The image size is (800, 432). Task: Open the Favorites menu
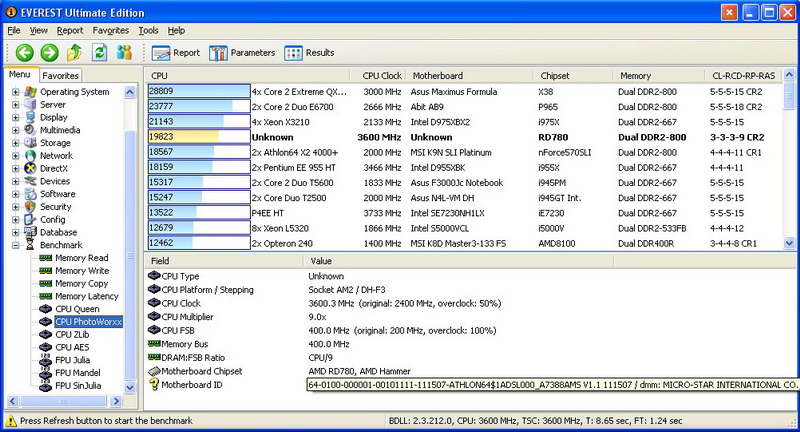(111, 31)
